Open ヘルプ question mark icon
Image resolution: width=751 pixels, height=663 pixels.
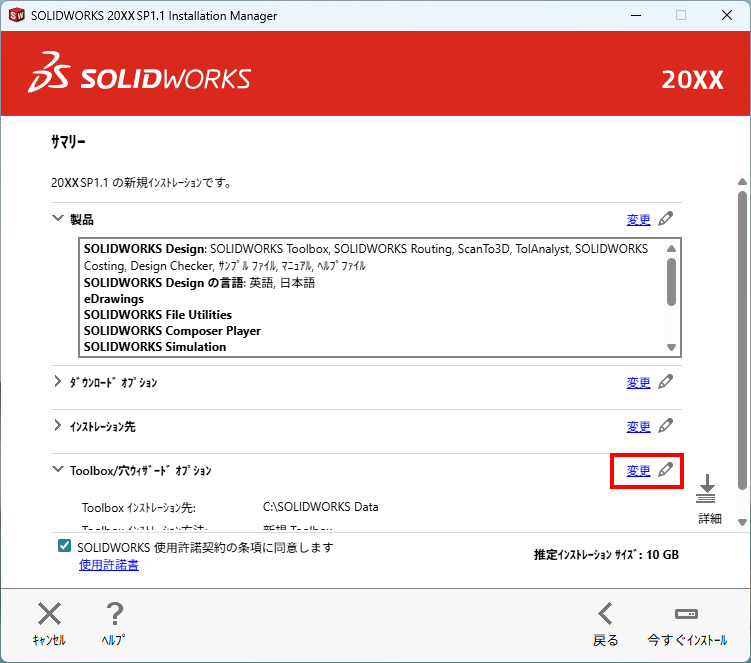pos(114,614)
